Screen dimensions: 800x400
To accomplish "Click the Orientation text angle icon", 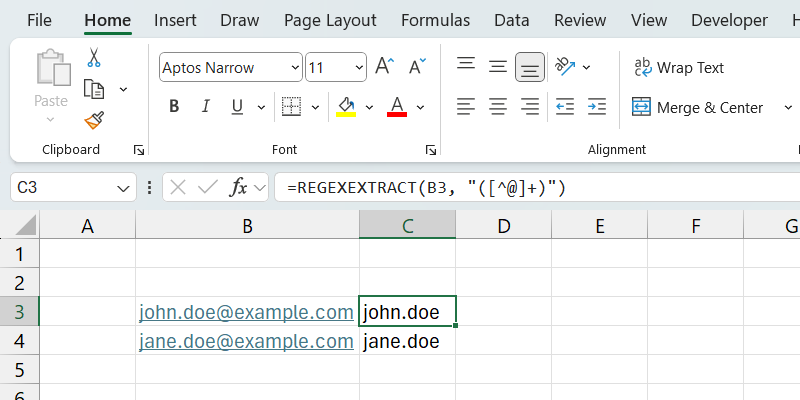I will pyautogui.click(x=565, y=67).
